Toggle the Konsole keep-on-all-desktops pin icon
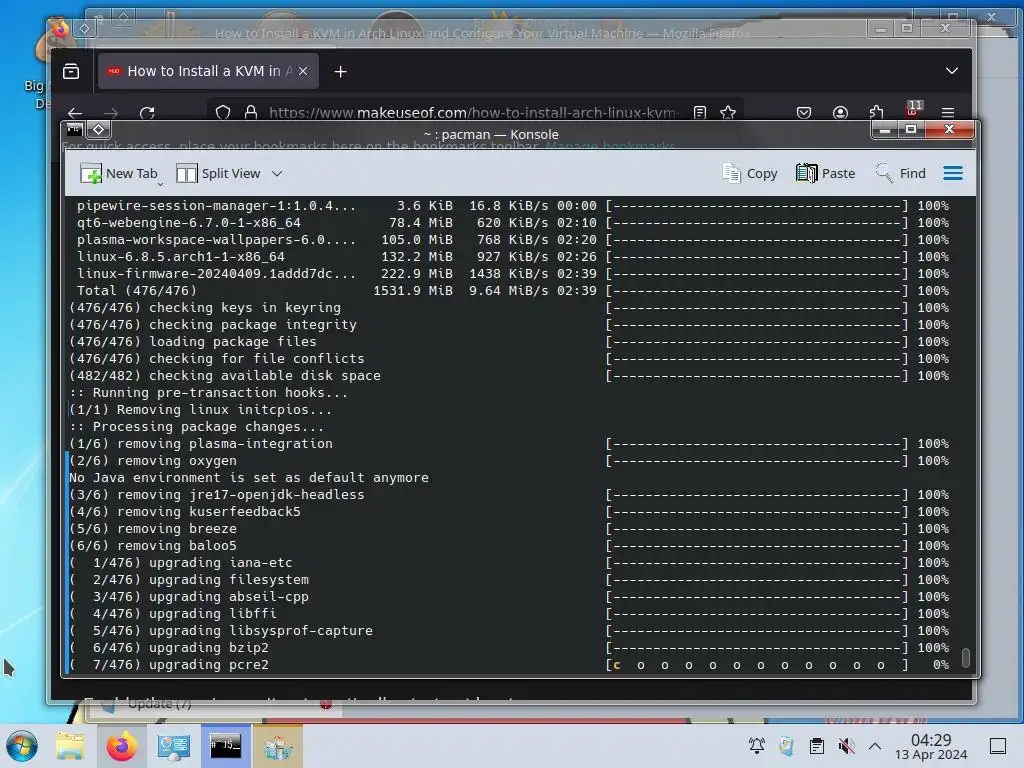Screen dimensions: 1024x768 (x=99, y=129)
